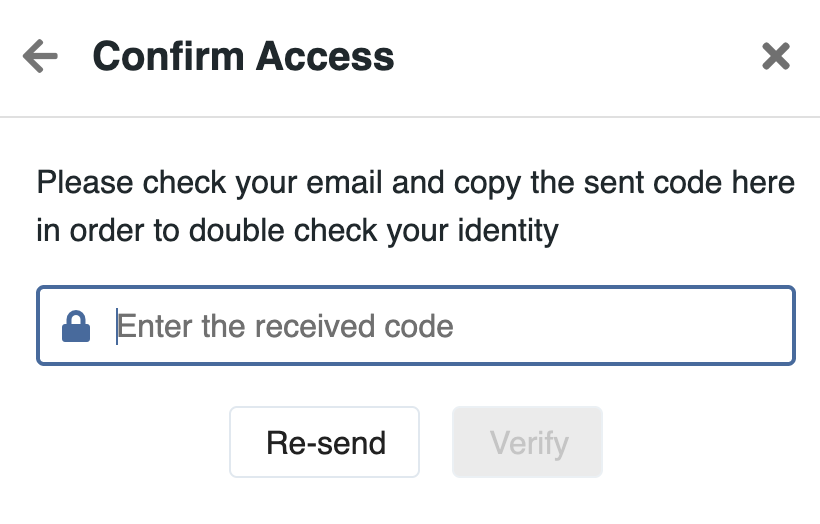Click 'Enter the received code' placeholder
820x524 pixels.
(285, 327)
